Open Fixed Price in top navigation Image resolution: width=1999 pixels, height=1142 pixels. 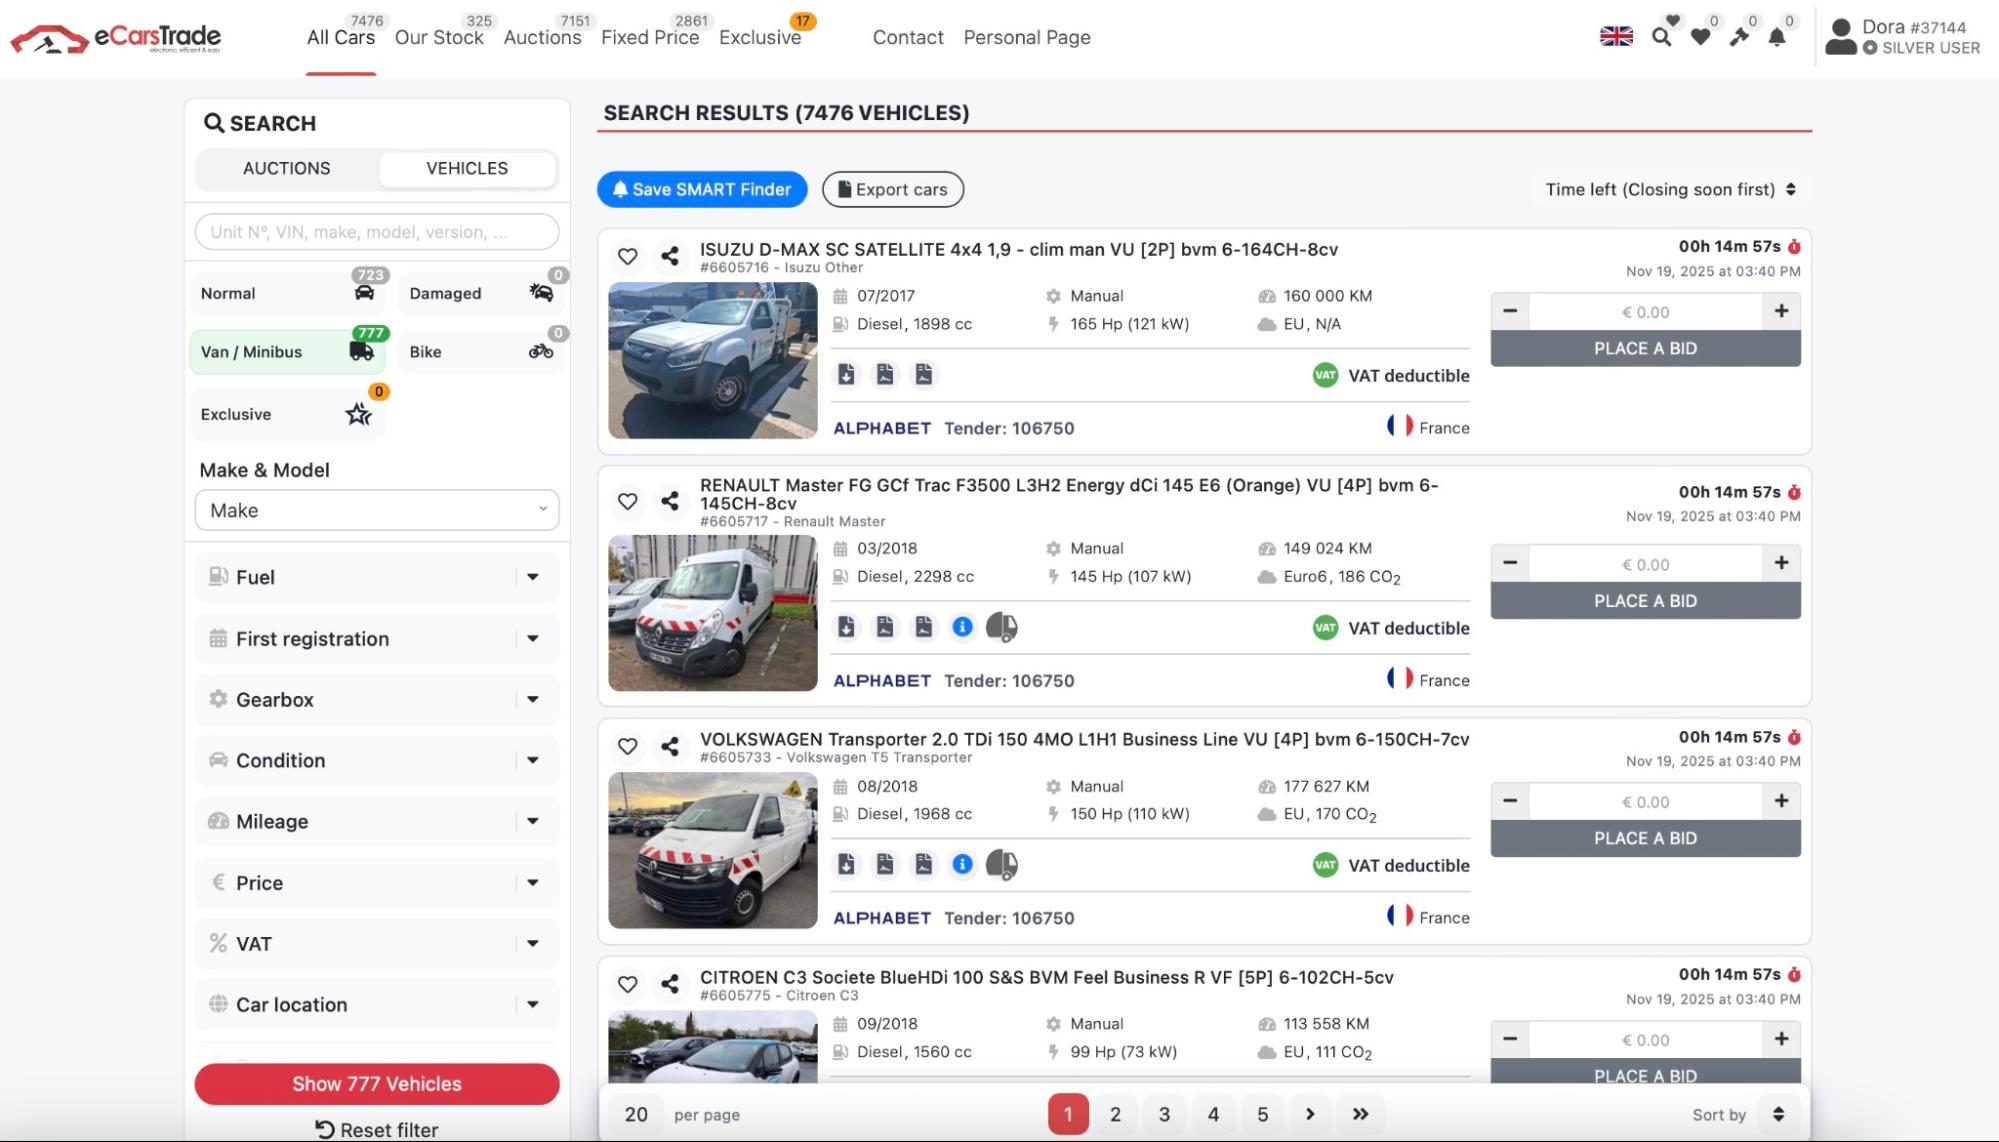(x=649, y=37)
